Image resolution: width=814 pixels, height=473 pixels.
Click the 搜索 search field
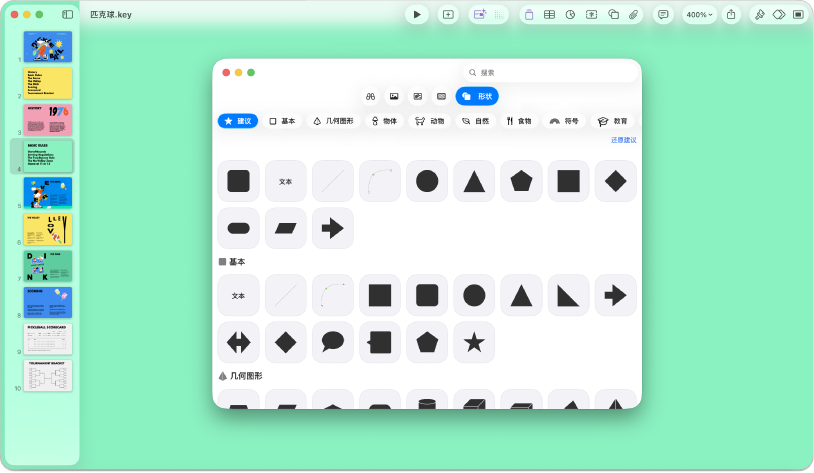(550, 73)
